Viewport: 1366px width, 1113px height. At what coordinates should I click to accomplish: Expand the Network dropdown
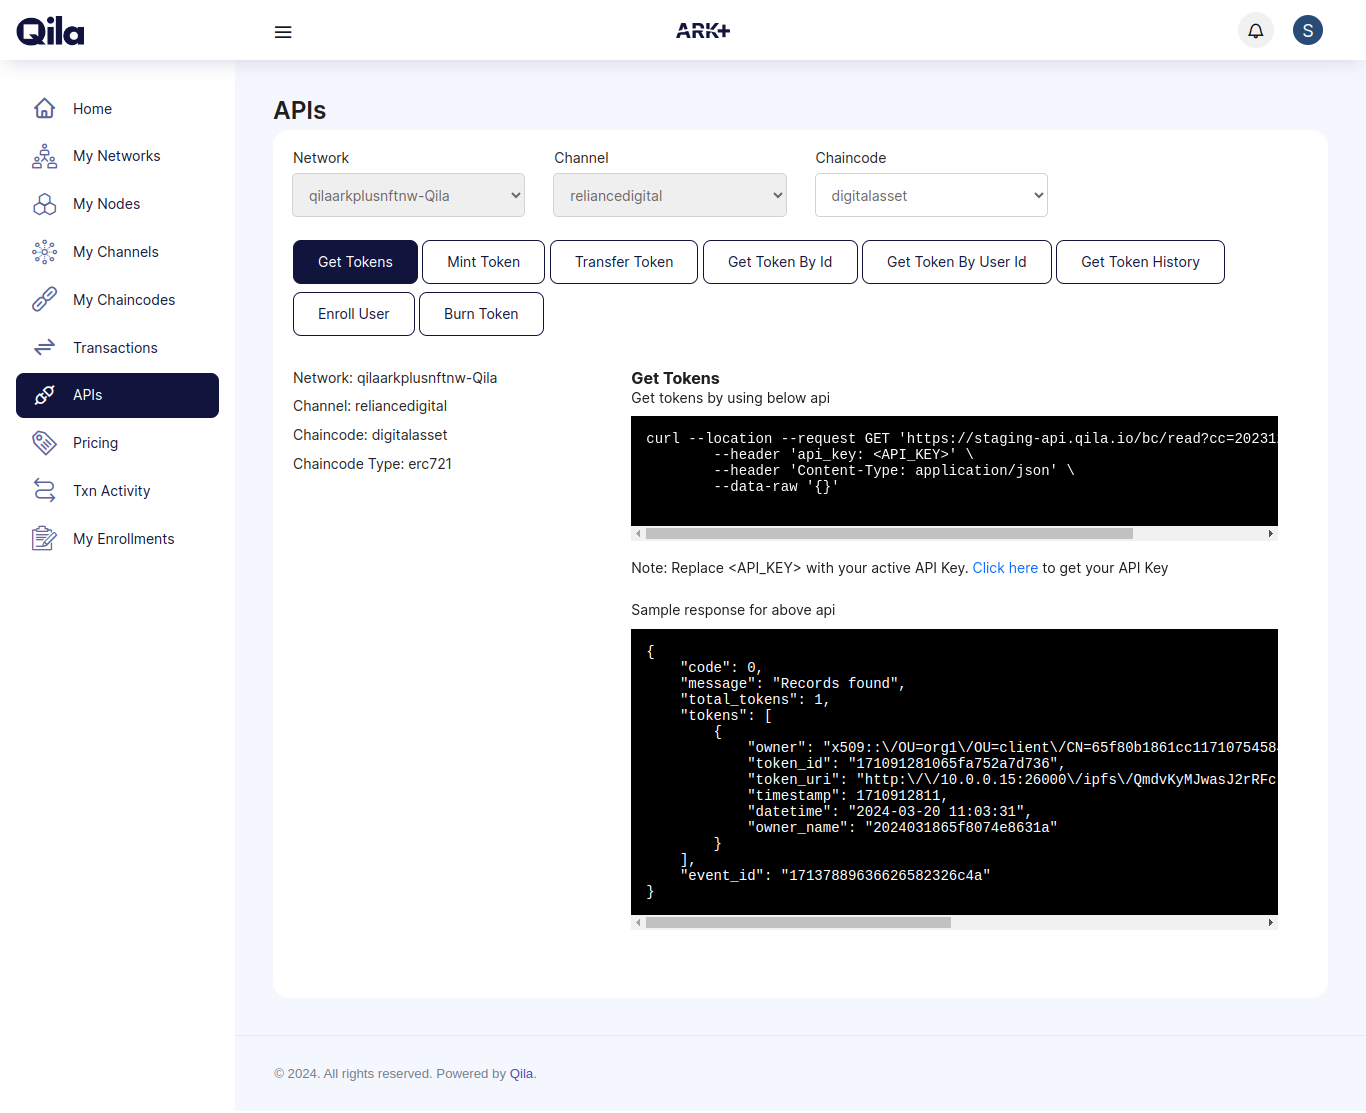tap(408, 195)
